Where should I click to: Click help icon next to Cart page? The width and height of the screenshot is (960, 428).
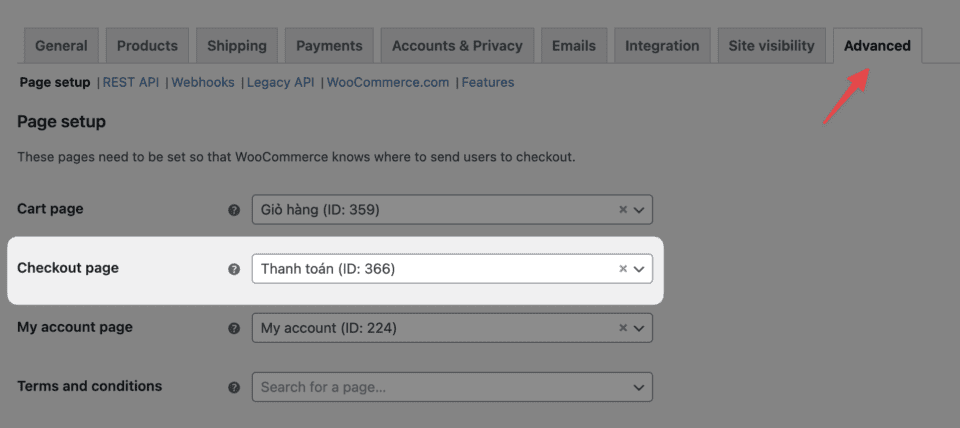click(234, 210)
